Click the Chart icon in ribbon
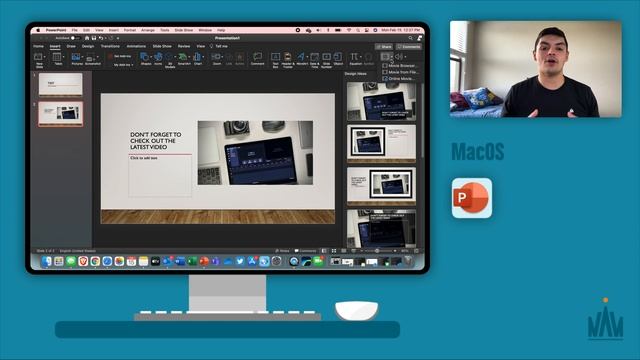This screenshot has width=640, height=360. tap(197, 57)
